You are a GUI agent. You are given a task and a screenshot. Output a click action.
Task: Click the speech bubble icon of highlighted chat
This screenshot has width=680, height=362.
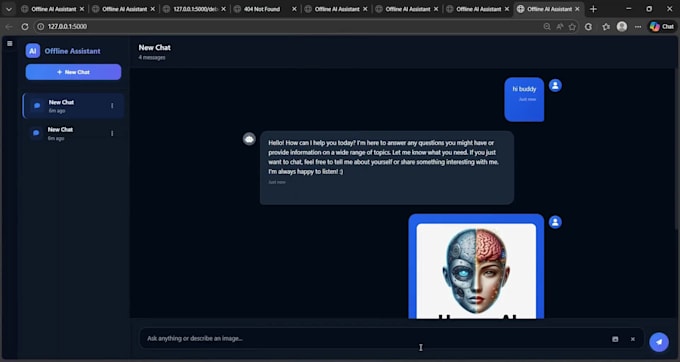coord(37,106)
